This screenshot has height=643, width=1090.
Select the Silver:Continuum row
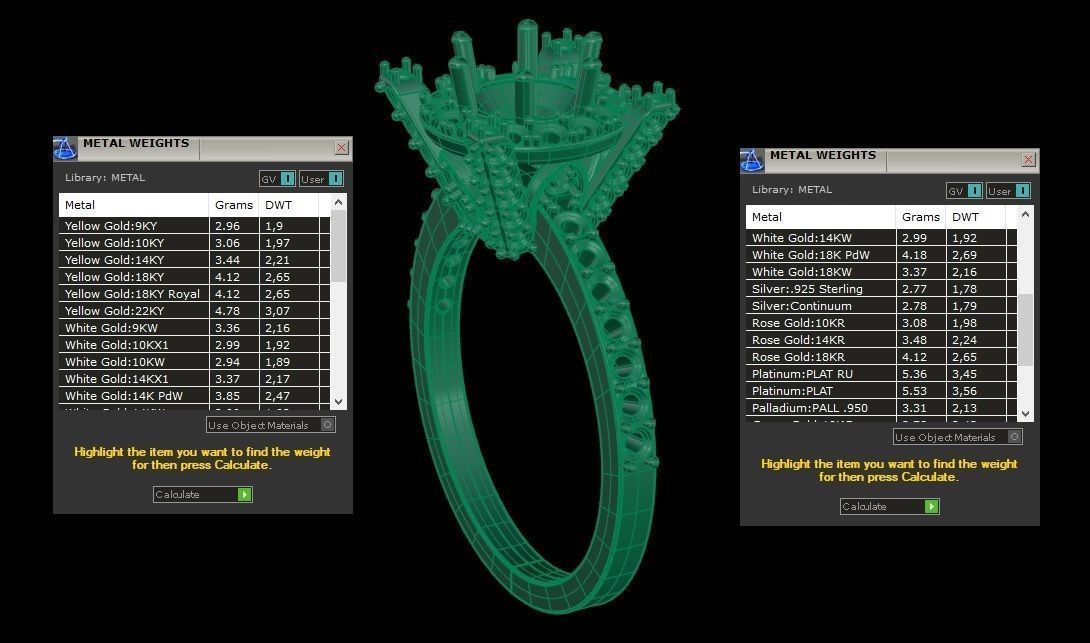[881, 306]
